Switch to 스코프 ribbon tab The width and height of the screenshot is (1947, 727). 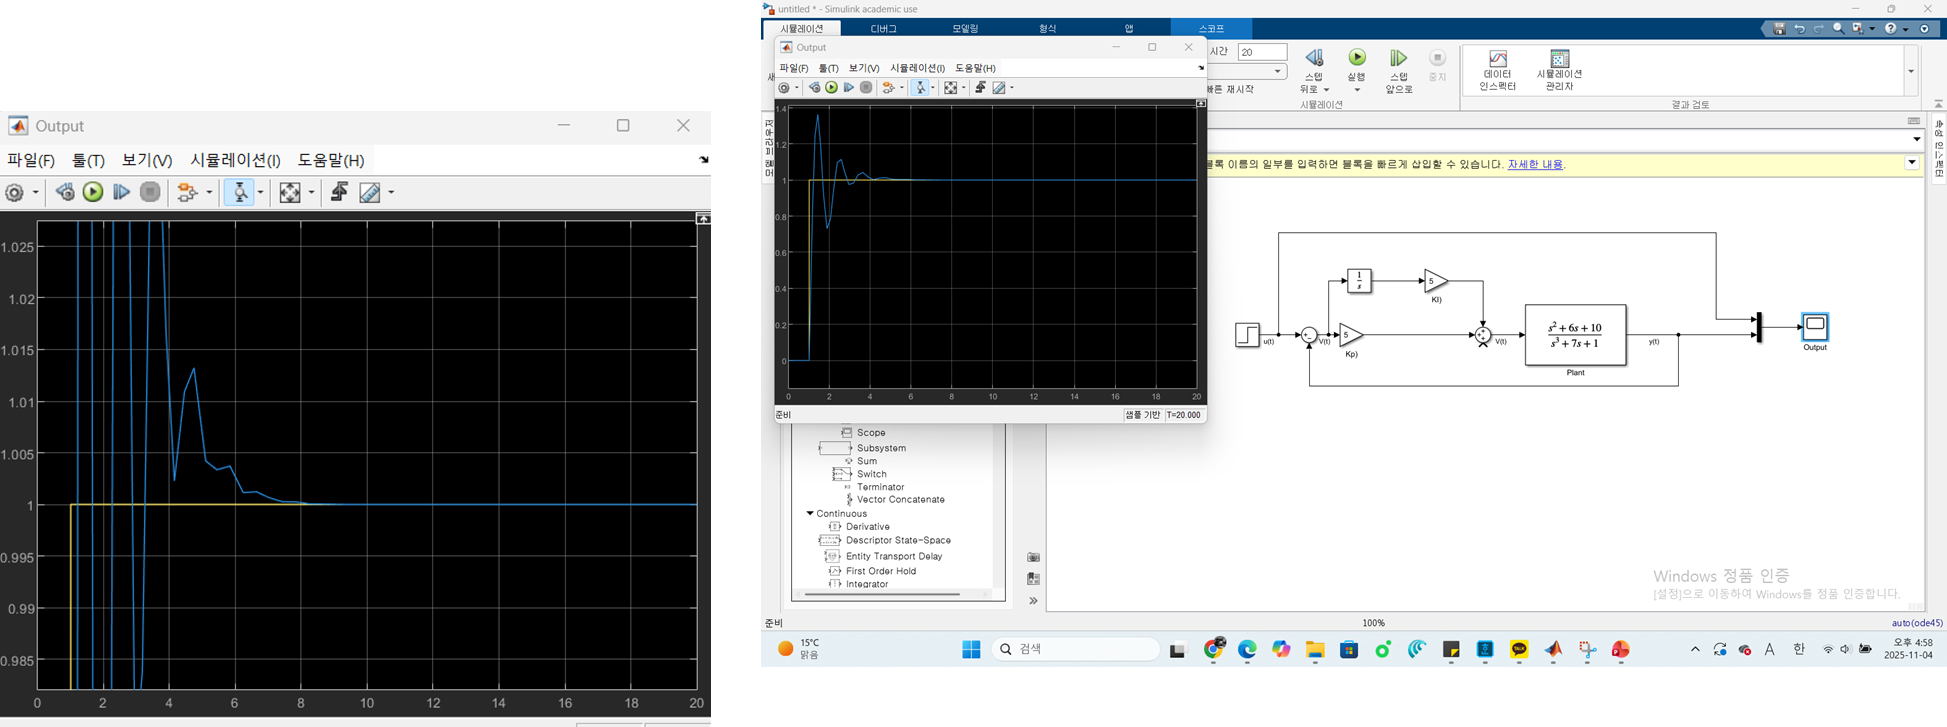coord(1211,29)
